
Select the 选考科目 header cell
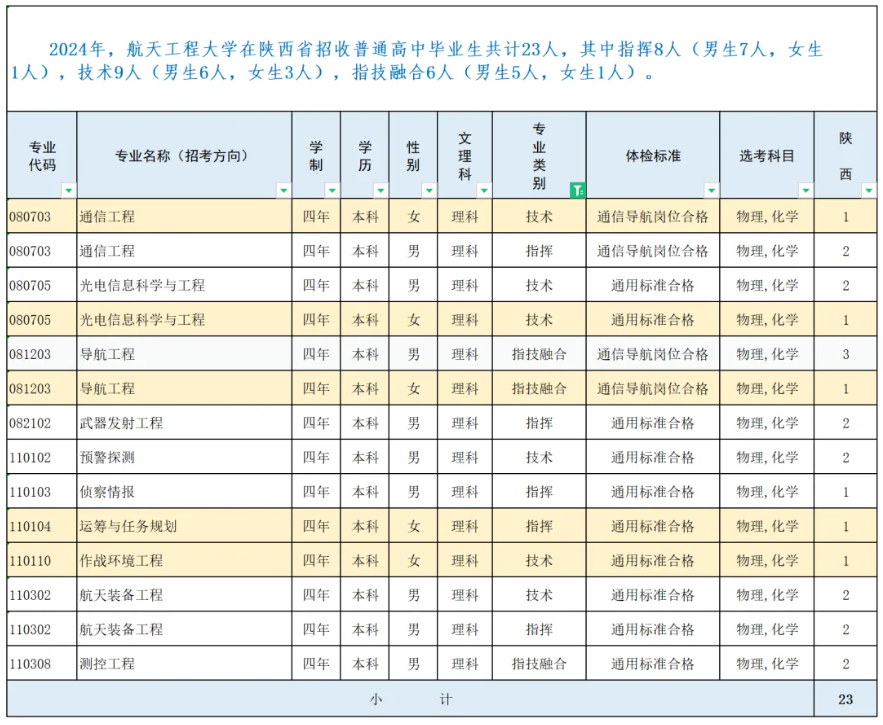(766, 155)
